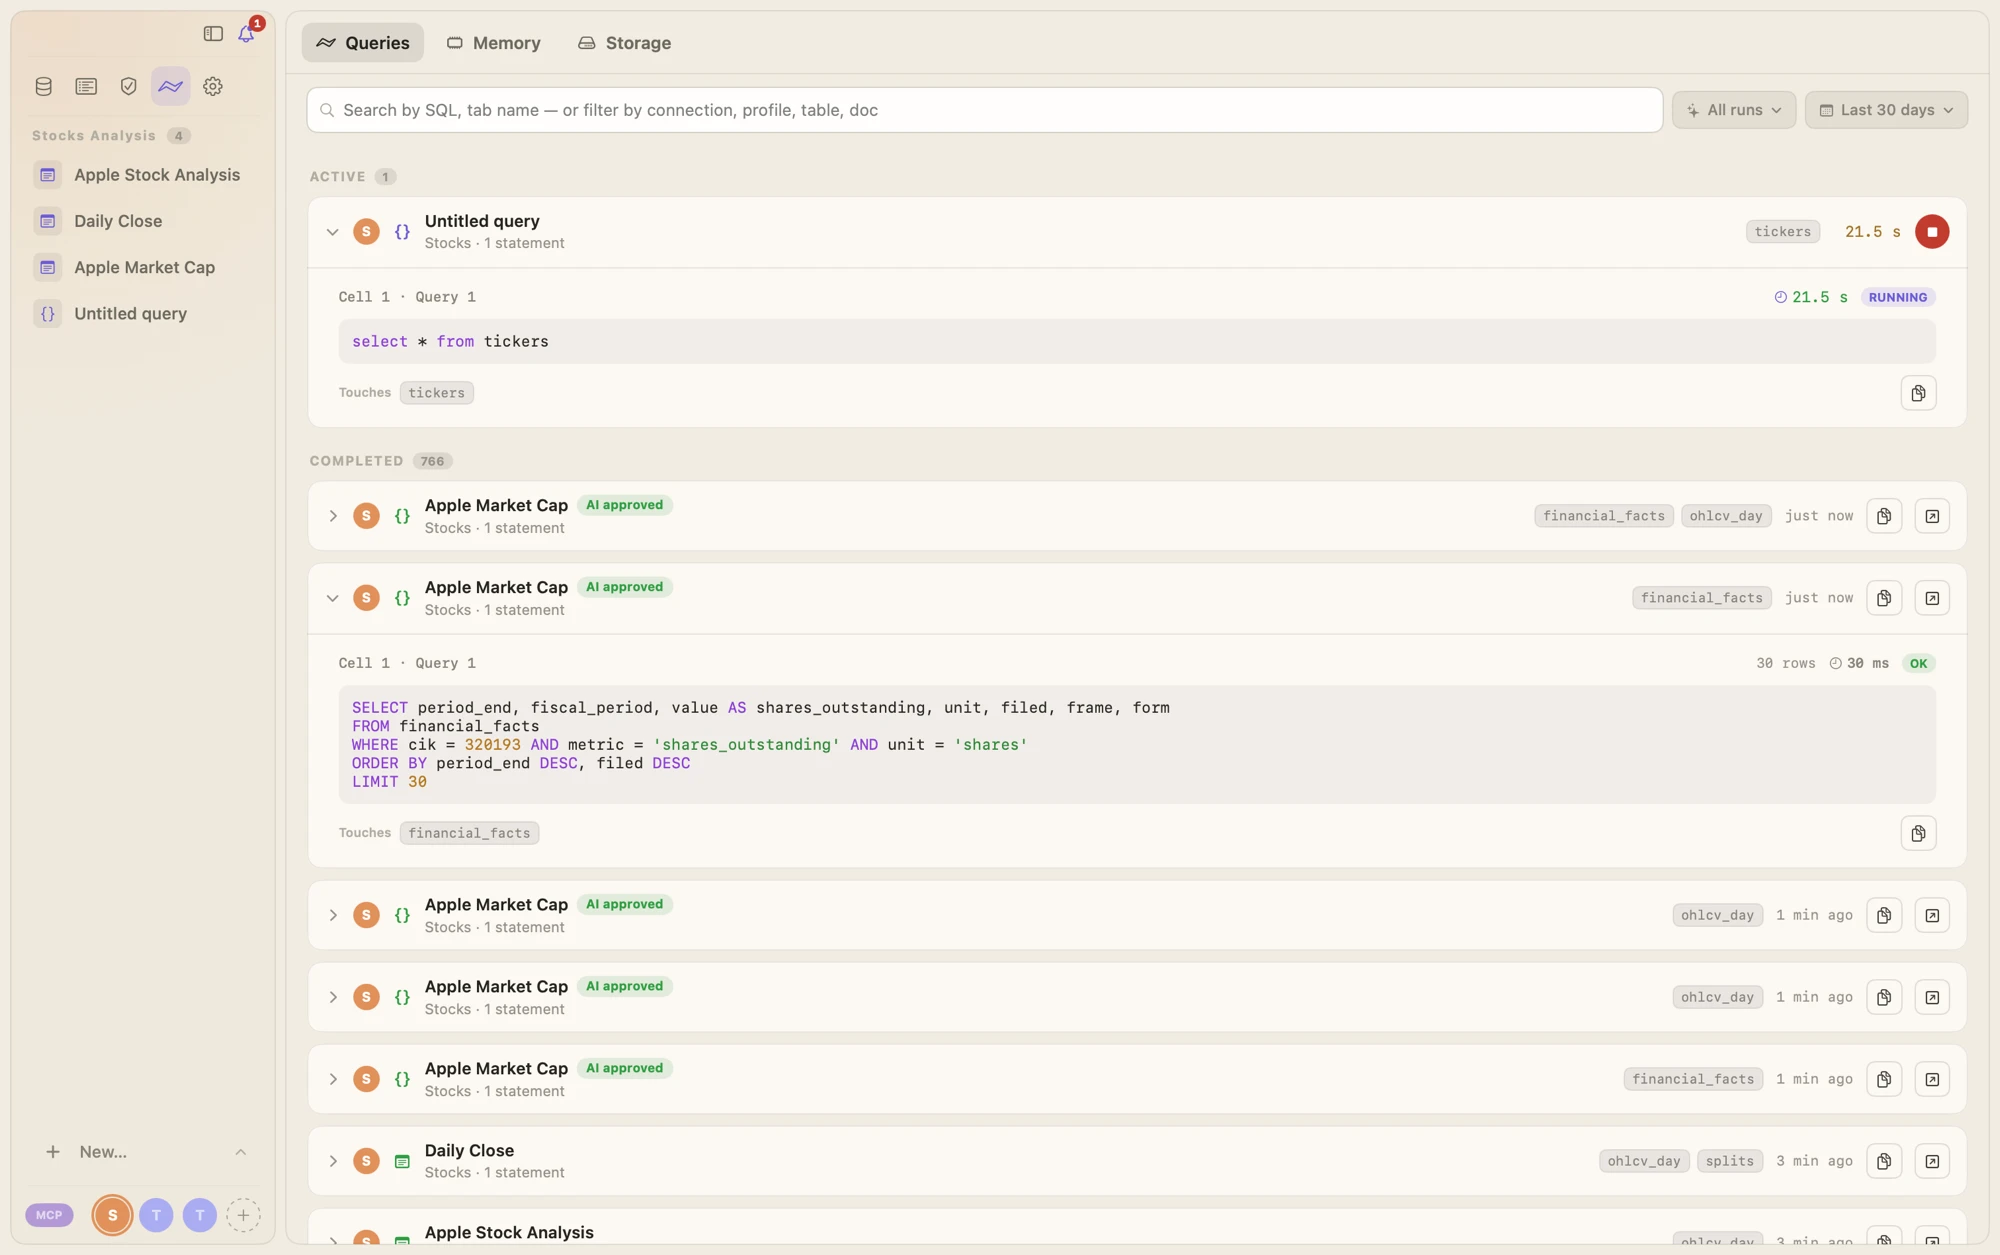Screen dimensions: 2000x1255
Task: Click the Stocks Analysis section header
Action: pos(94,136)
